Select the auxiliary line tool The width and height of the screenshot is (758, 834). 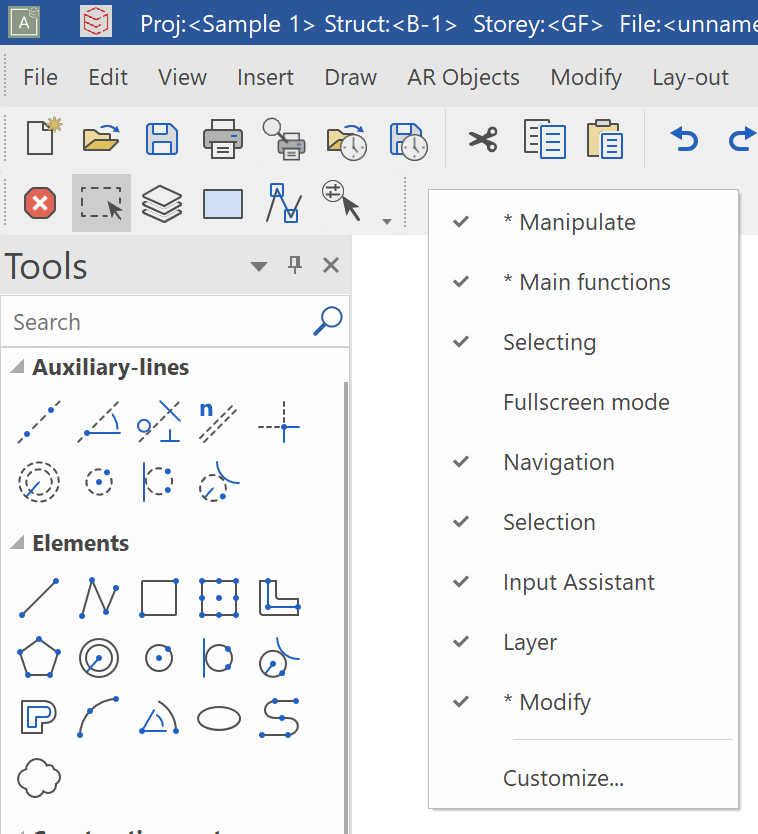click(x=38, y=422)
